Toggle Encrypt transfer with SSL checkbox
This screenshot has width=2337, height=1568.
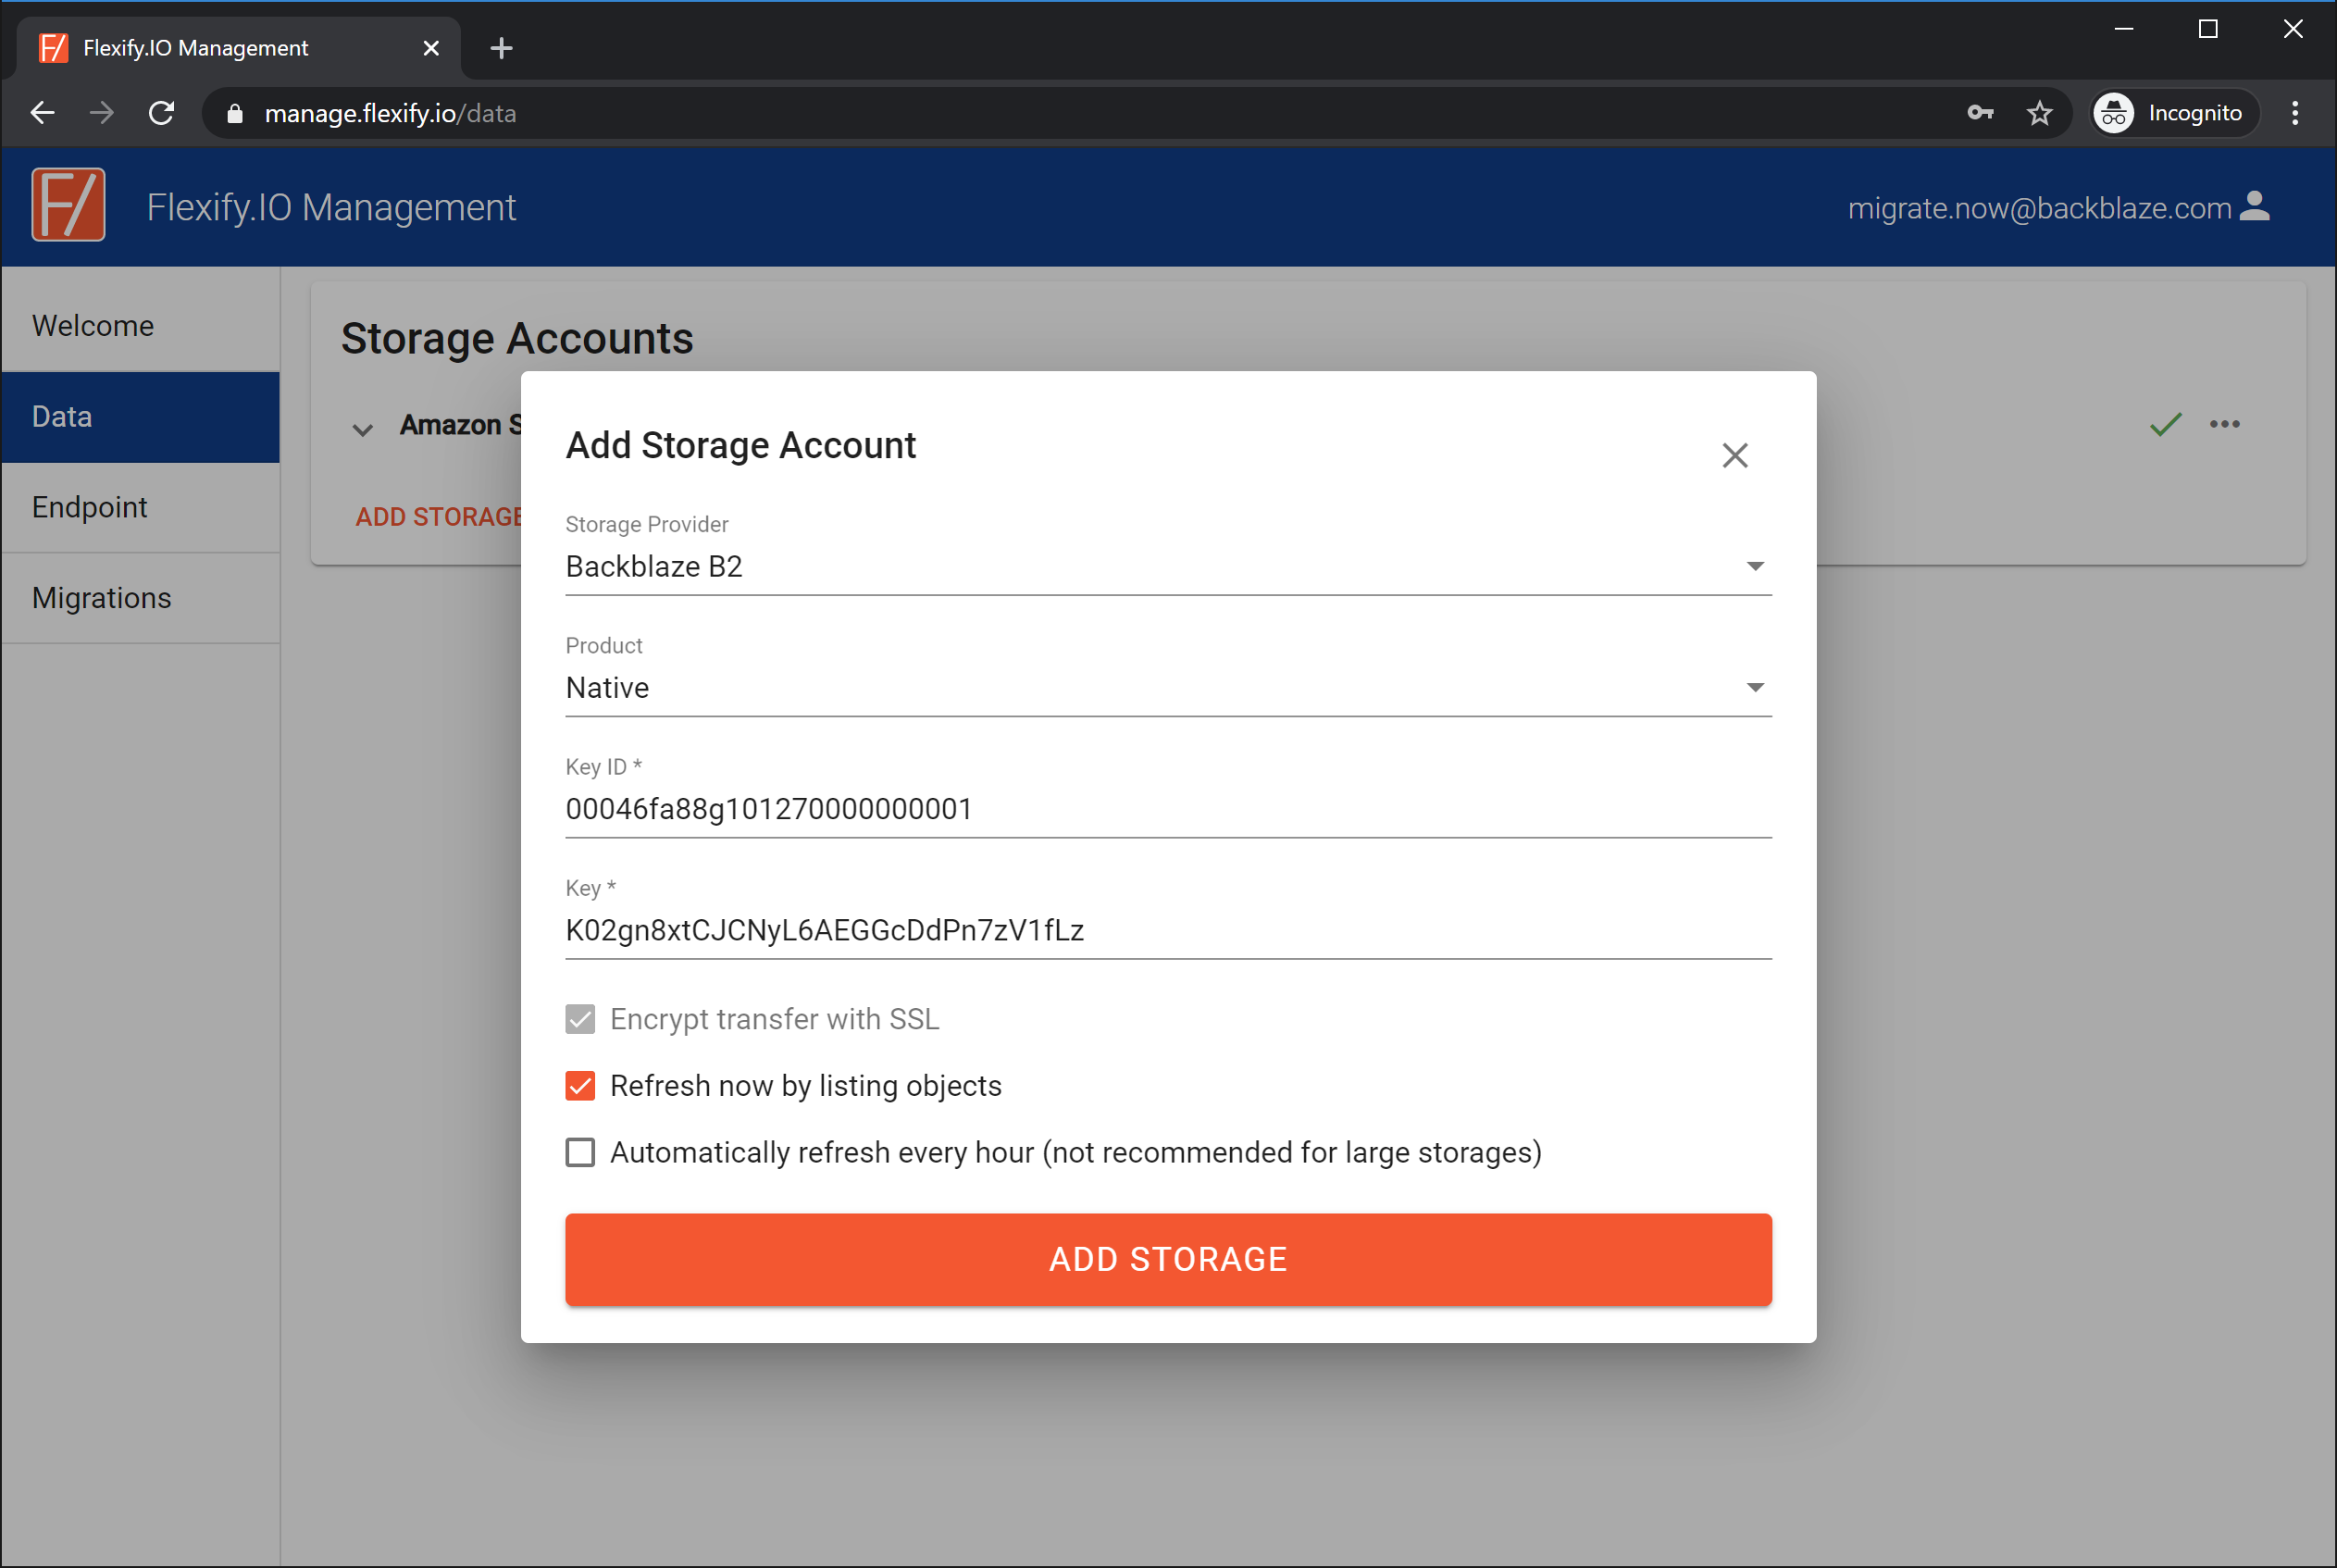tap(580, 1019)
